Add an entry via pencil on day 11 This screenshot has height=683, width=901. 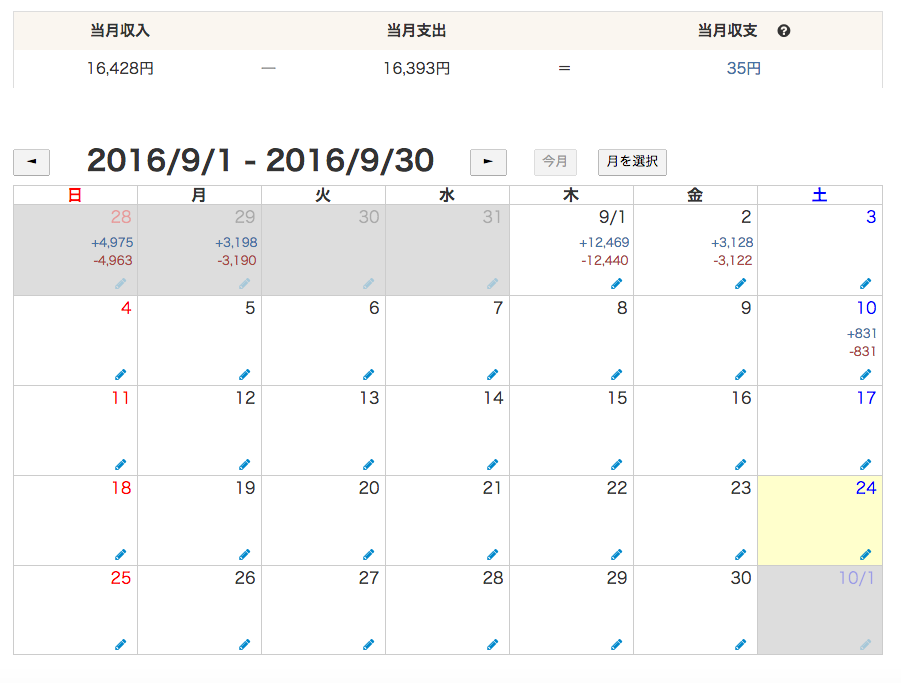(121, 464)
